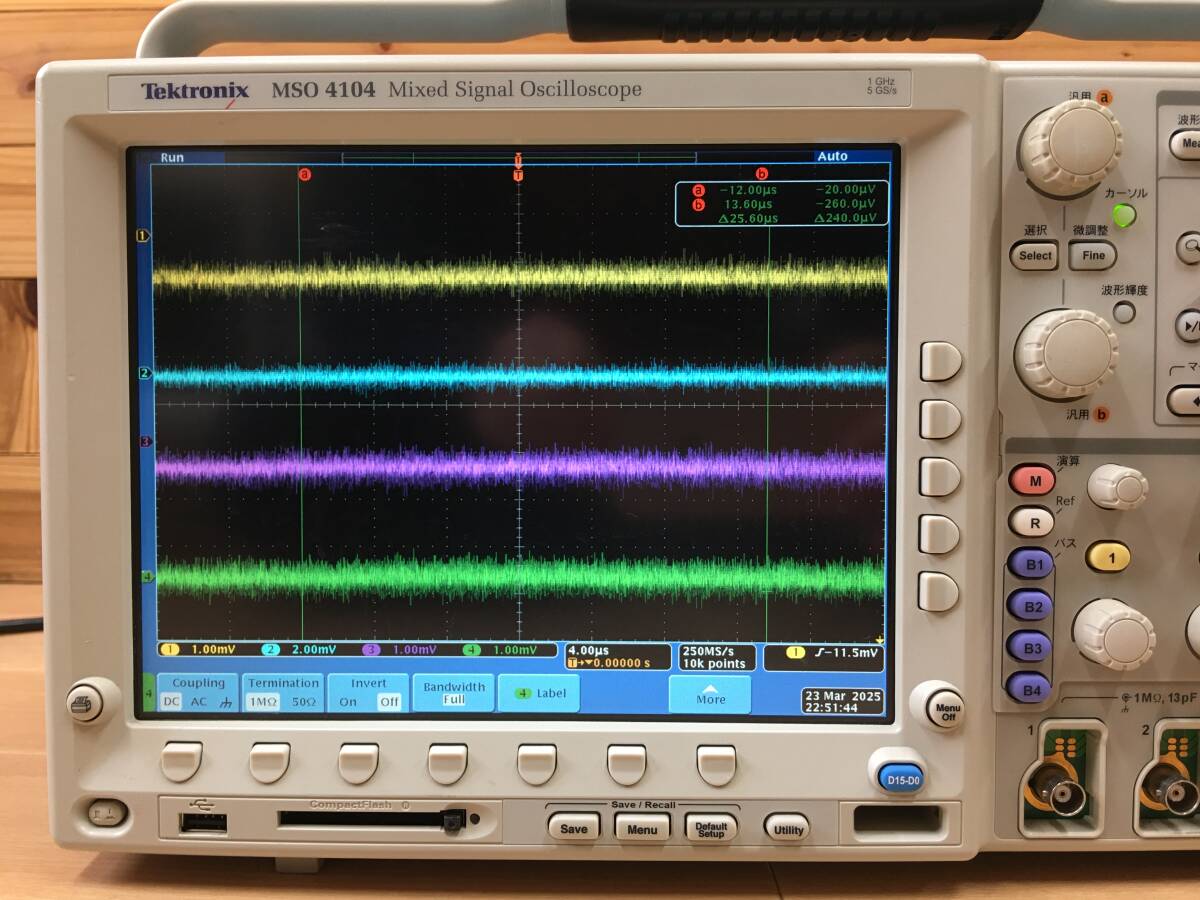Click the Run status indicator
The image size is (1200, 900).
point(172,157)
